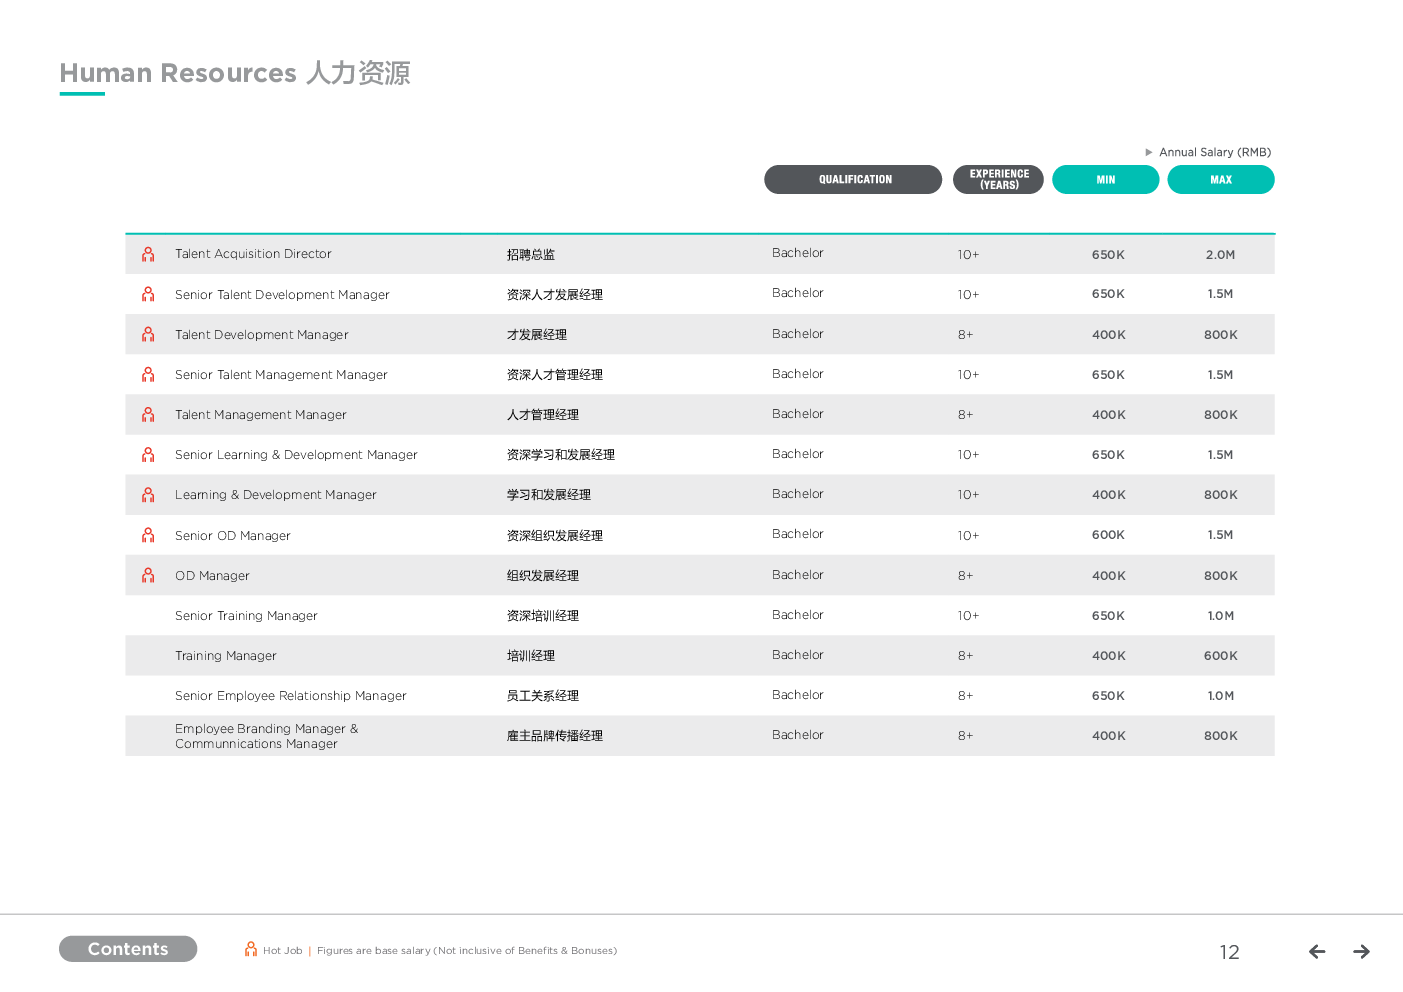Click hot job icon for Senior OD Manager

(148, 535)
